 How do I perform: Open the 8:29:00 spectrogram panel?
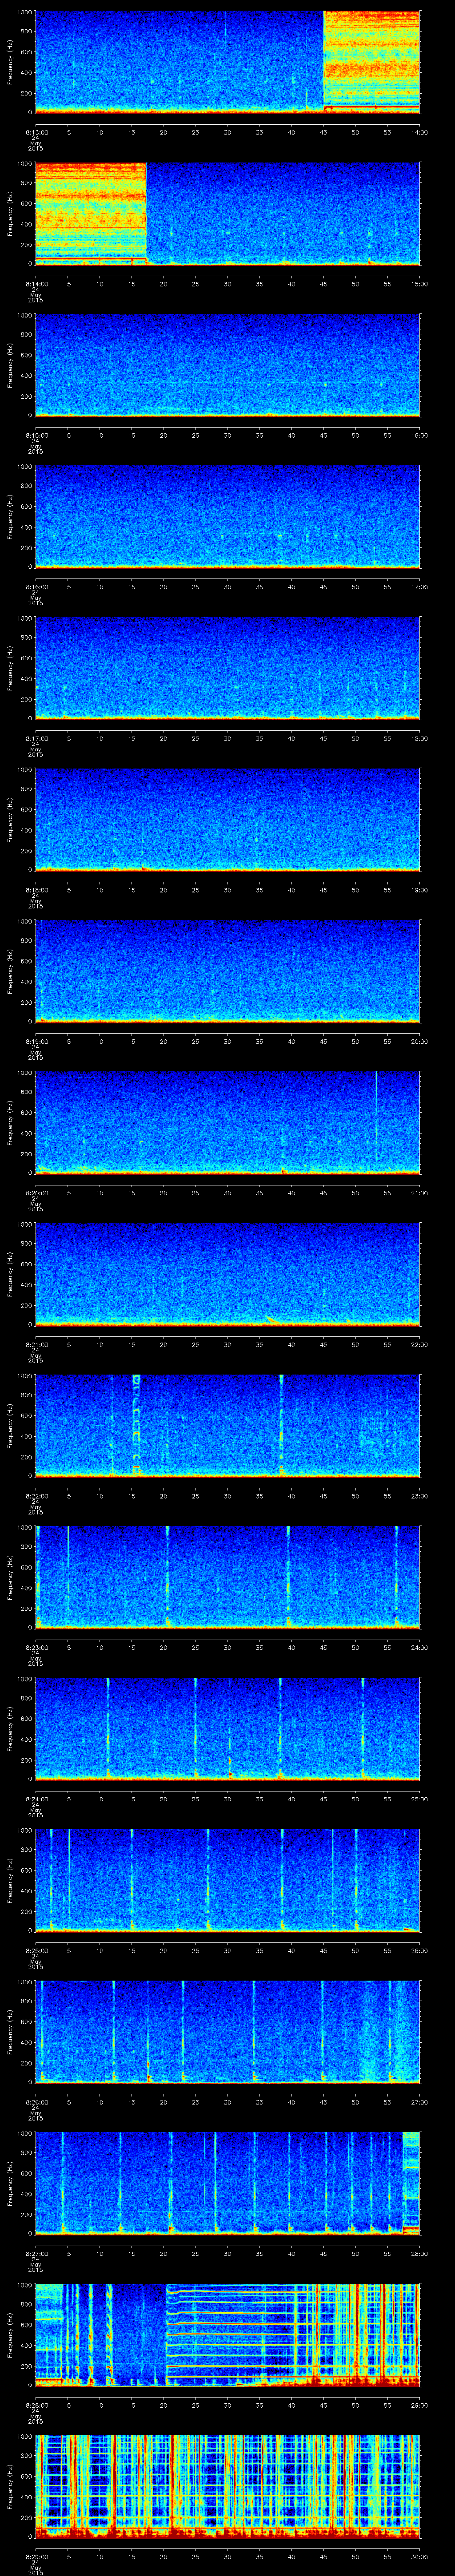[x=227, y=2485]
